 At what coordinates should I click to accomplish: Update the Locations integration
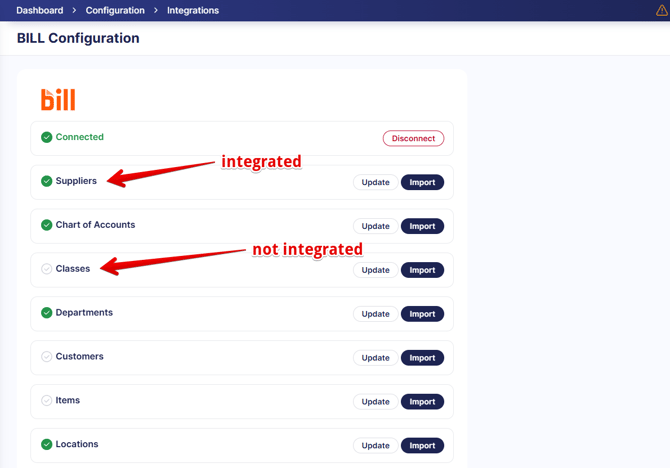[375, 446]
